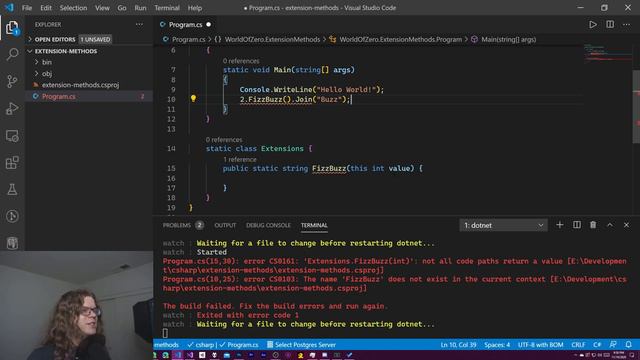Viewport: 640px width, 360px height.
Task: Click '1 UNSAVED' badge in Open Editors
Action: 95,39
